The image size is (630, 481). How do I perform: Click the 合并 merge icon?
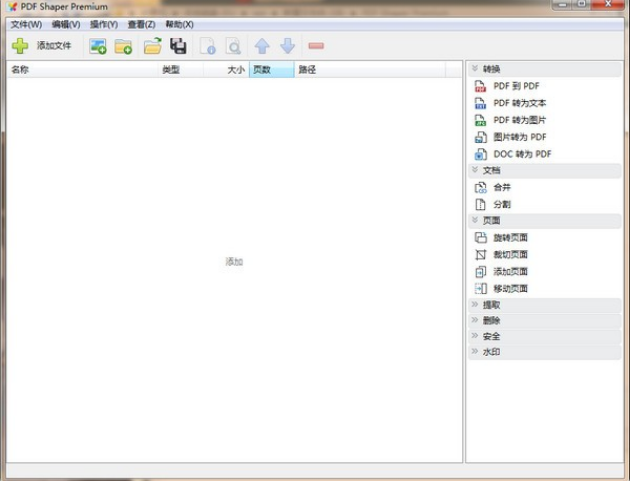481,187
